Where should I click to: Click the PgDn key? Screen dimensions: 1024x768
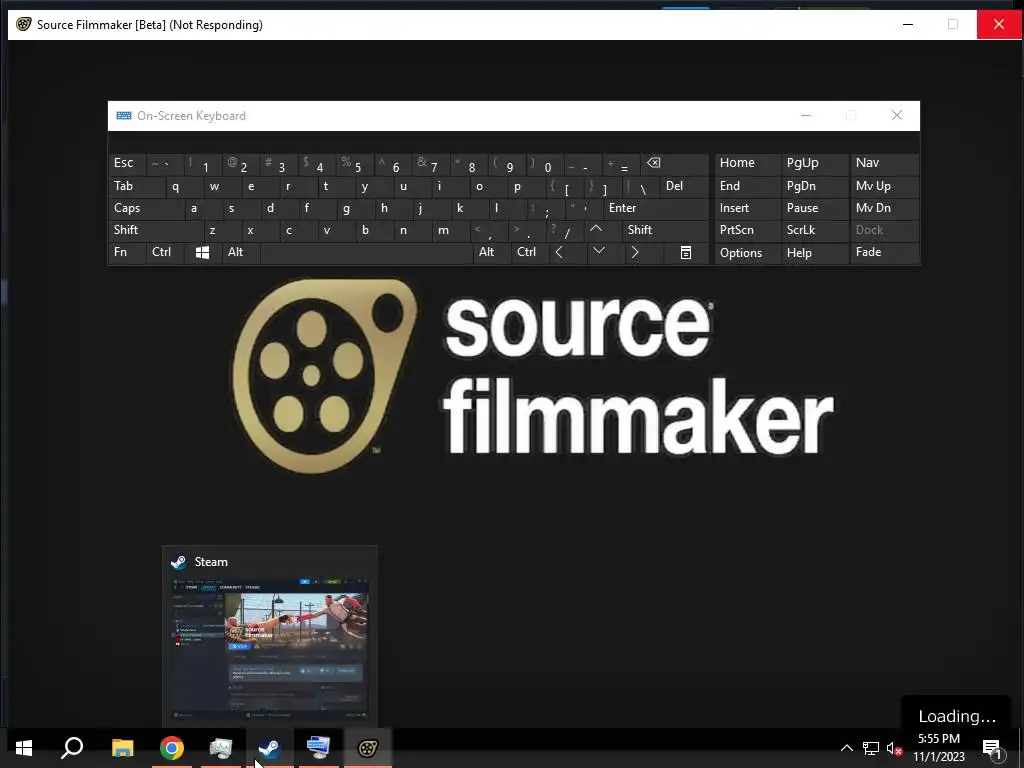(x=814, y=187)
